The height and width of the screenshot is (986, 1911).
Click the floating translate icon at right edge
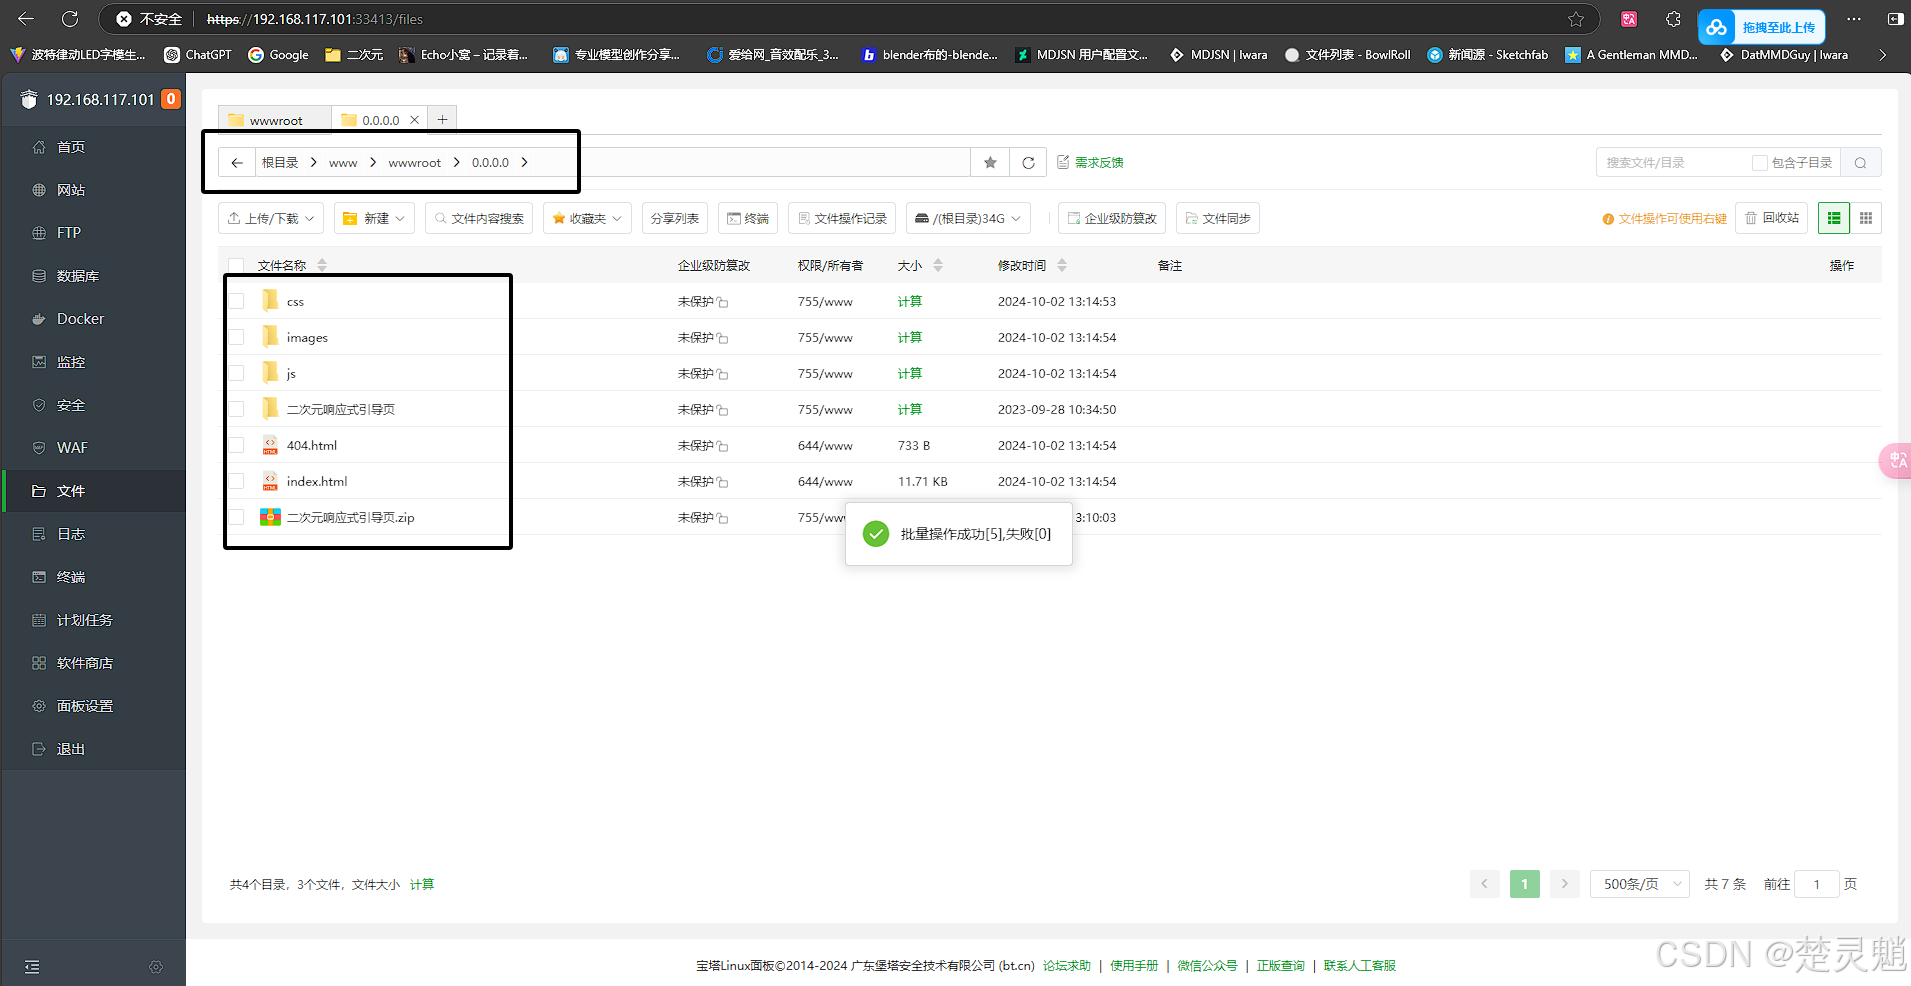[x=1896, y=461]
